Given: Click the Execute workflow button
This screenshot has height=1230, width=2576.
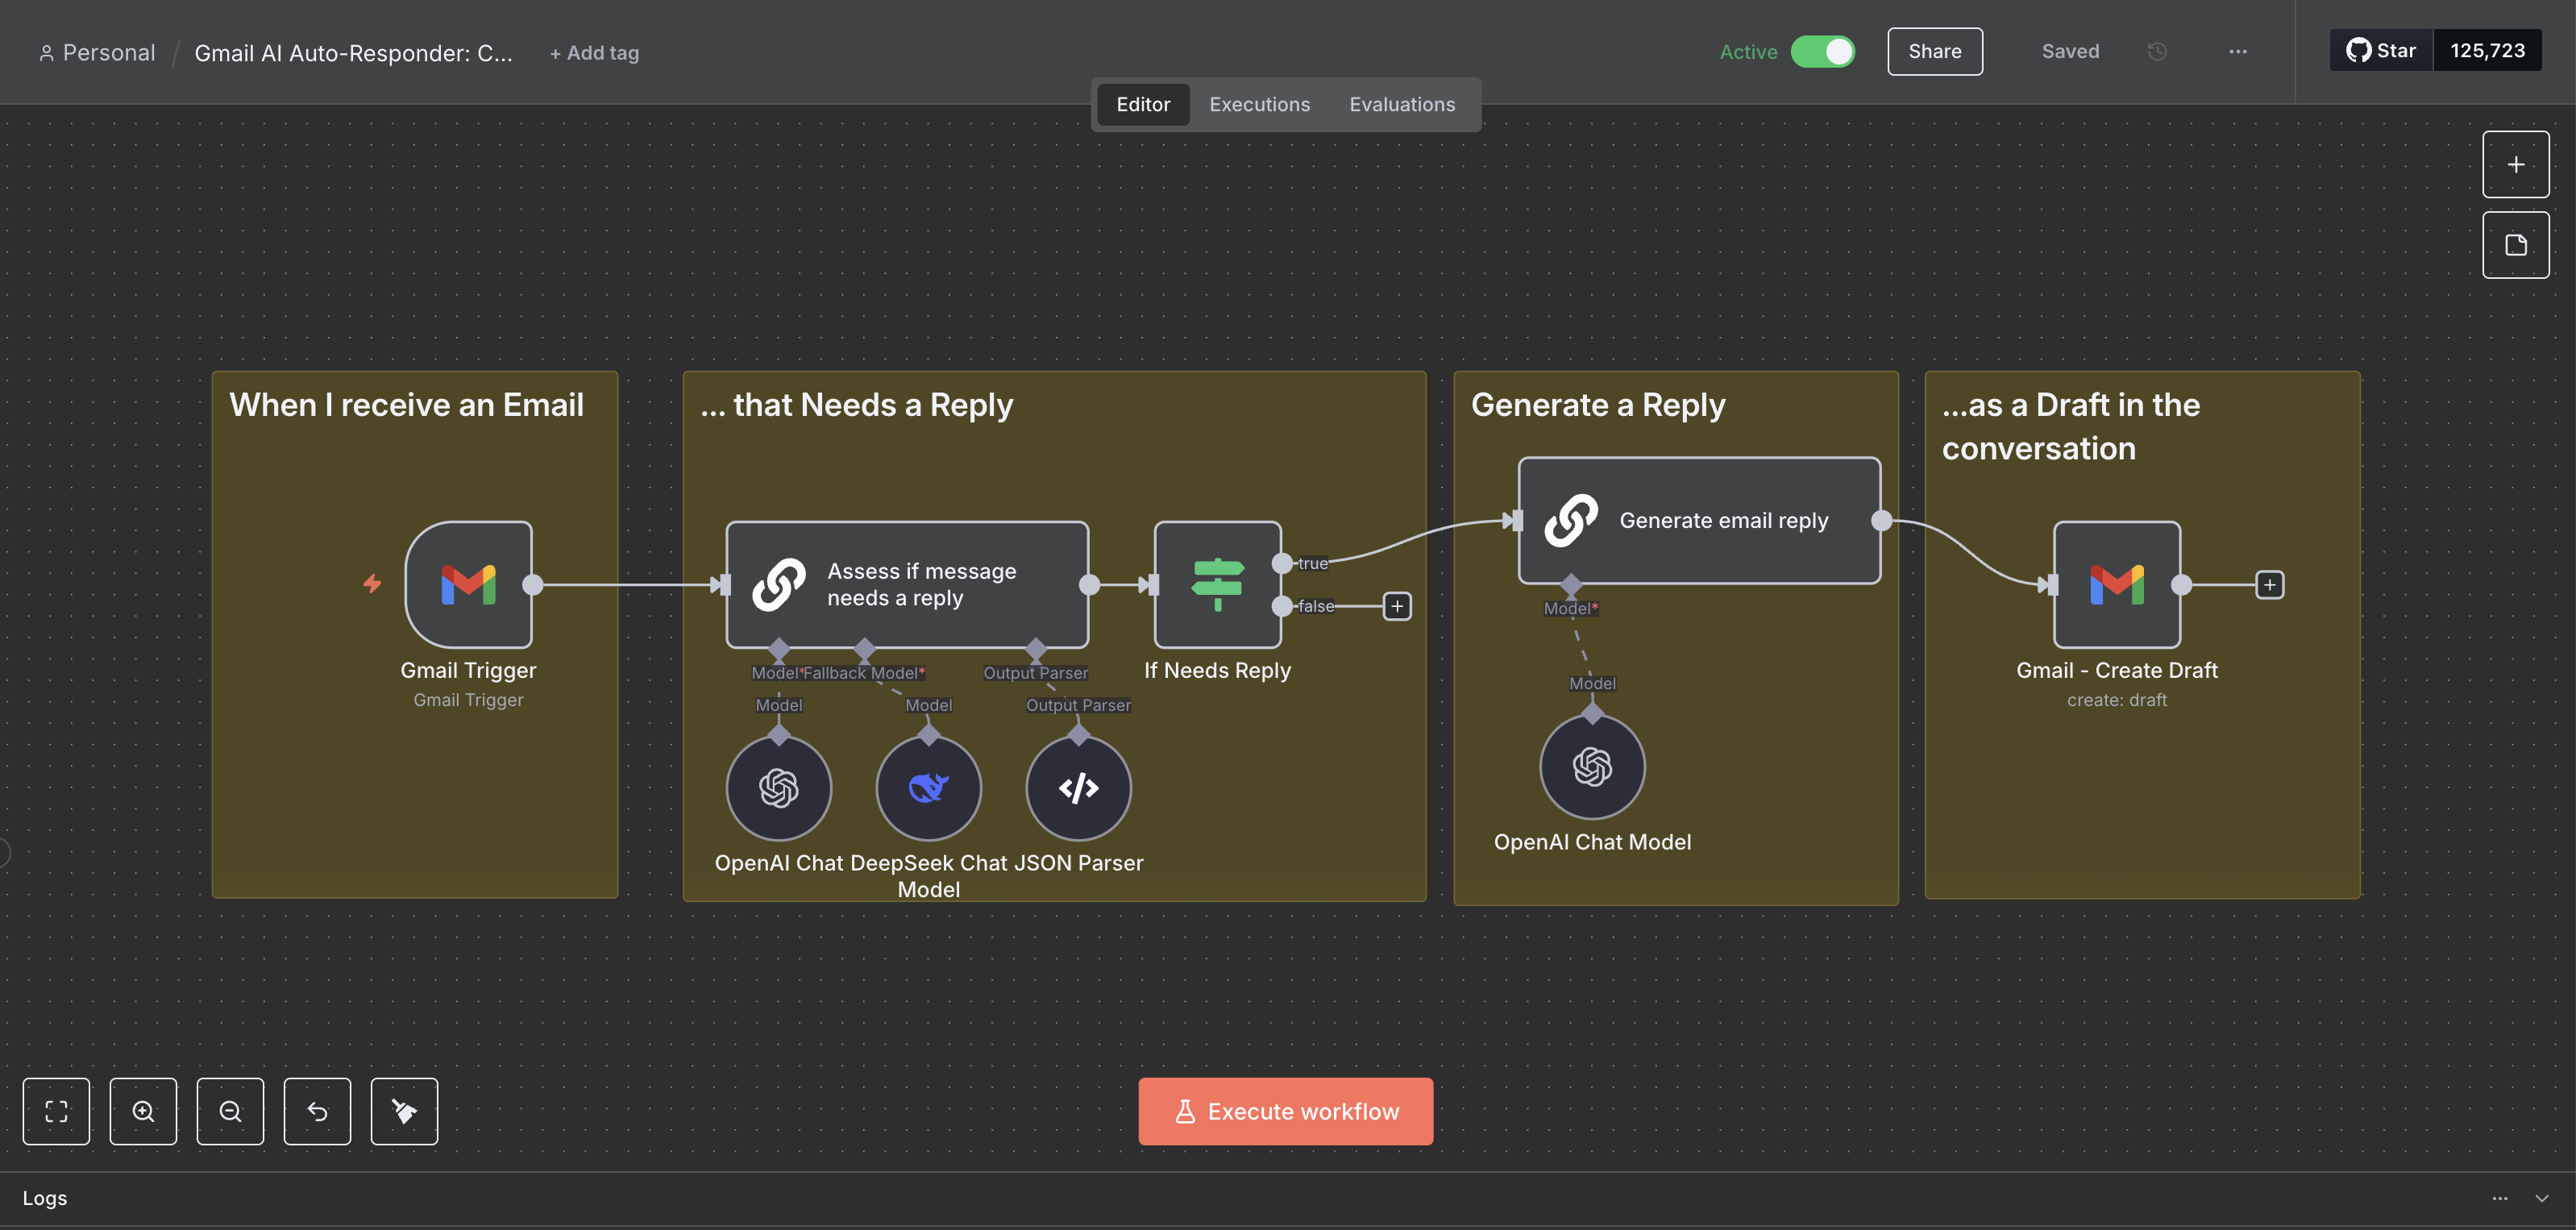Looking at the screenshot, I should click(1285, 1111).
